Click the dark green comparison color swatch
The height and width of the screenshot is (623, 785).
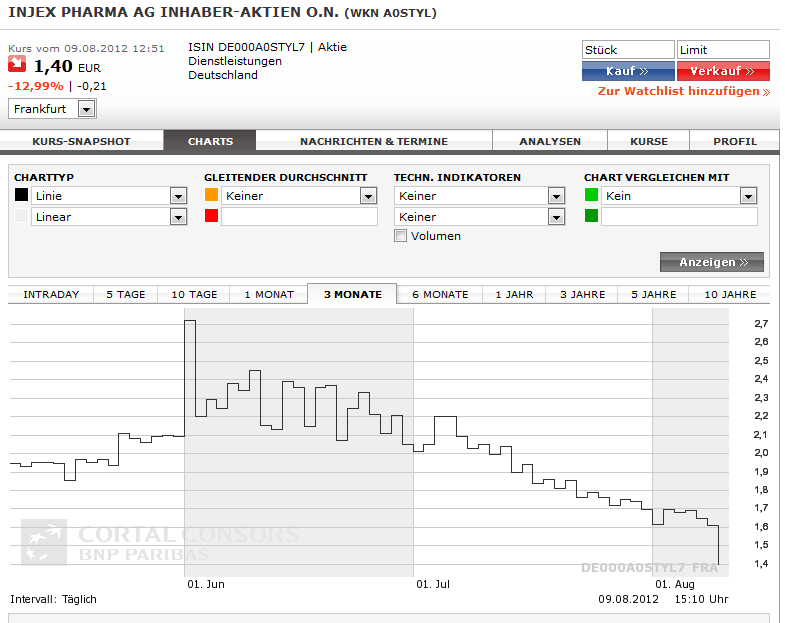coord(591,216)
